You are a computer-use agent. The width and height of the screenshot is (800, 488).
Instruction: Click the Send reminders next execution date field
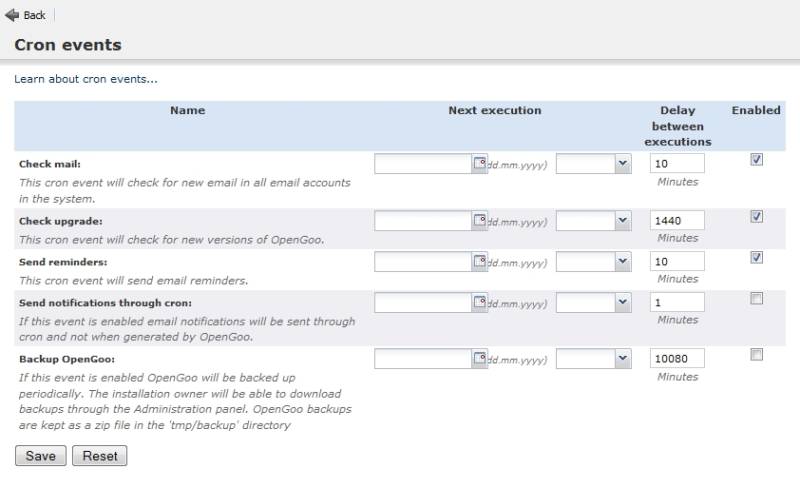423,261
